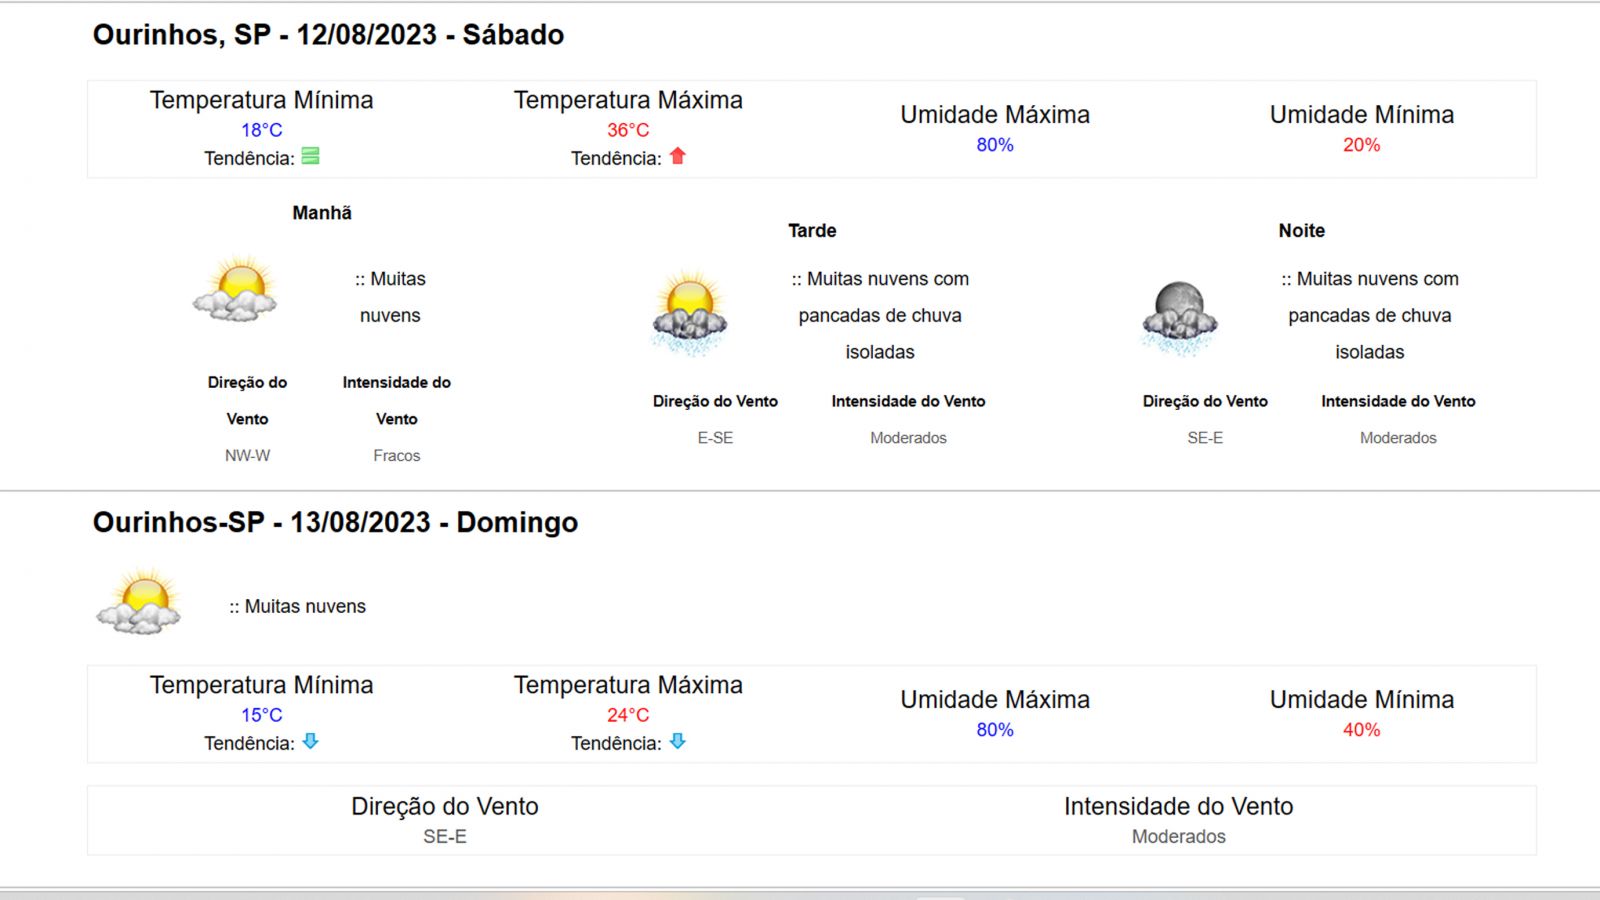Click the 24°C maximum temperature value
1600x900 pixels.
(x=628, y=715)
